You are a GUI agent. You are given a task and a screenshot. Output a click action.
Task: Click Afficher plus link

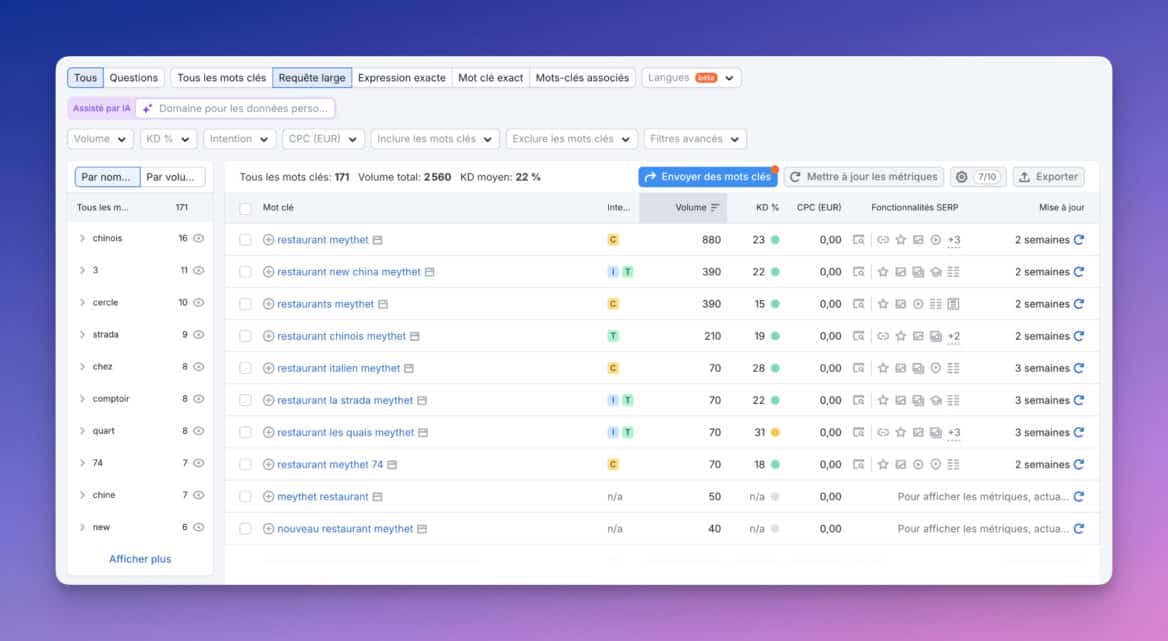[x=140, y=559]
